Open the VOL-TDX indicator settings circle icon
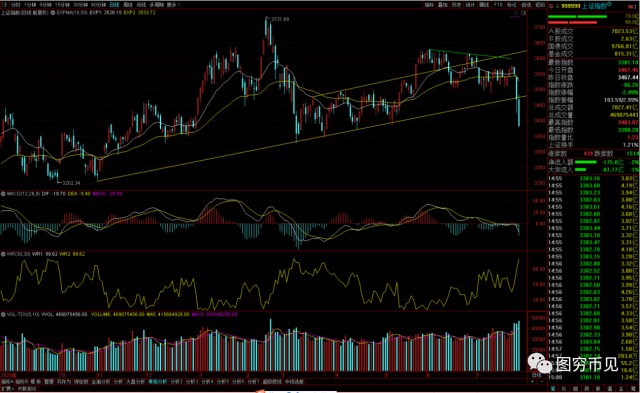The image size is (640, 393). 3,315
